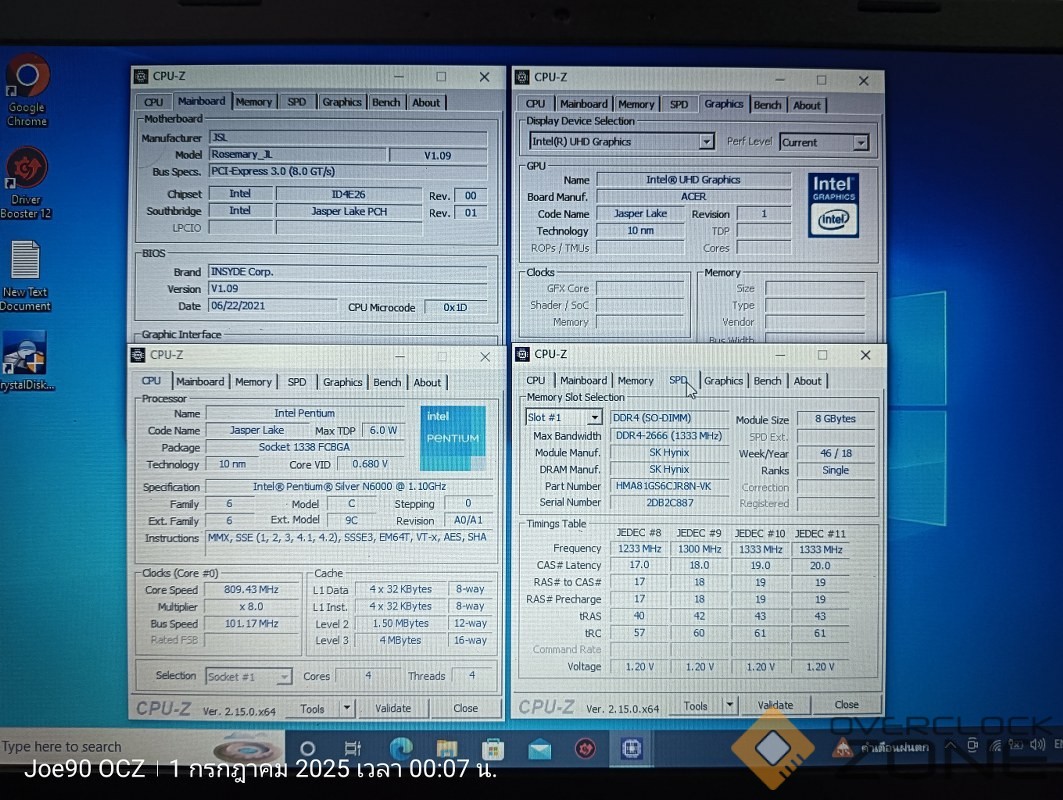The width and height of the screenshot is (1063, 800).
Task: Click Jasper Lake PCH southbridge field
Action: [349, 212]
